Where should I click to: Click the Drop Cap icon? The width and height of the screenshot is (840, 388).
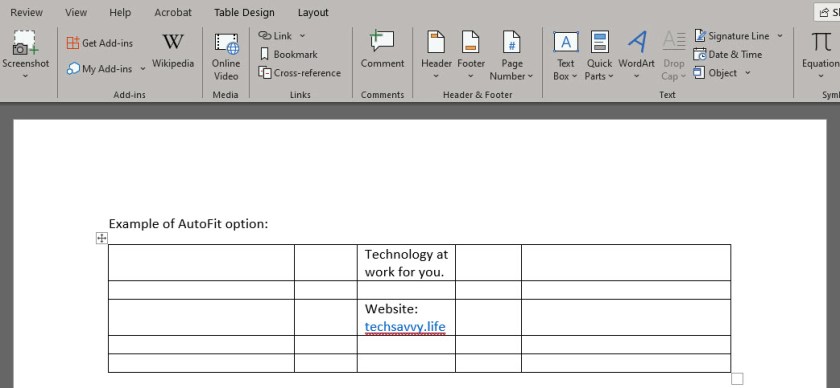click(673, 41)
